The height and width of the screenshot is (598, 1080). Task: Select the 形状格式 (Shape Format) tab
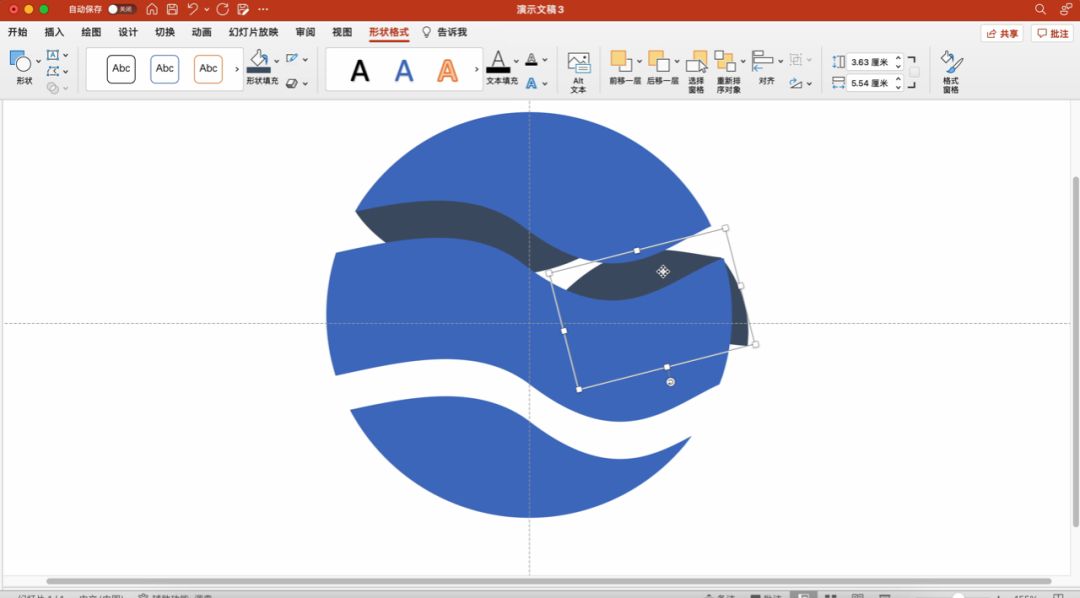pos(388,32)
